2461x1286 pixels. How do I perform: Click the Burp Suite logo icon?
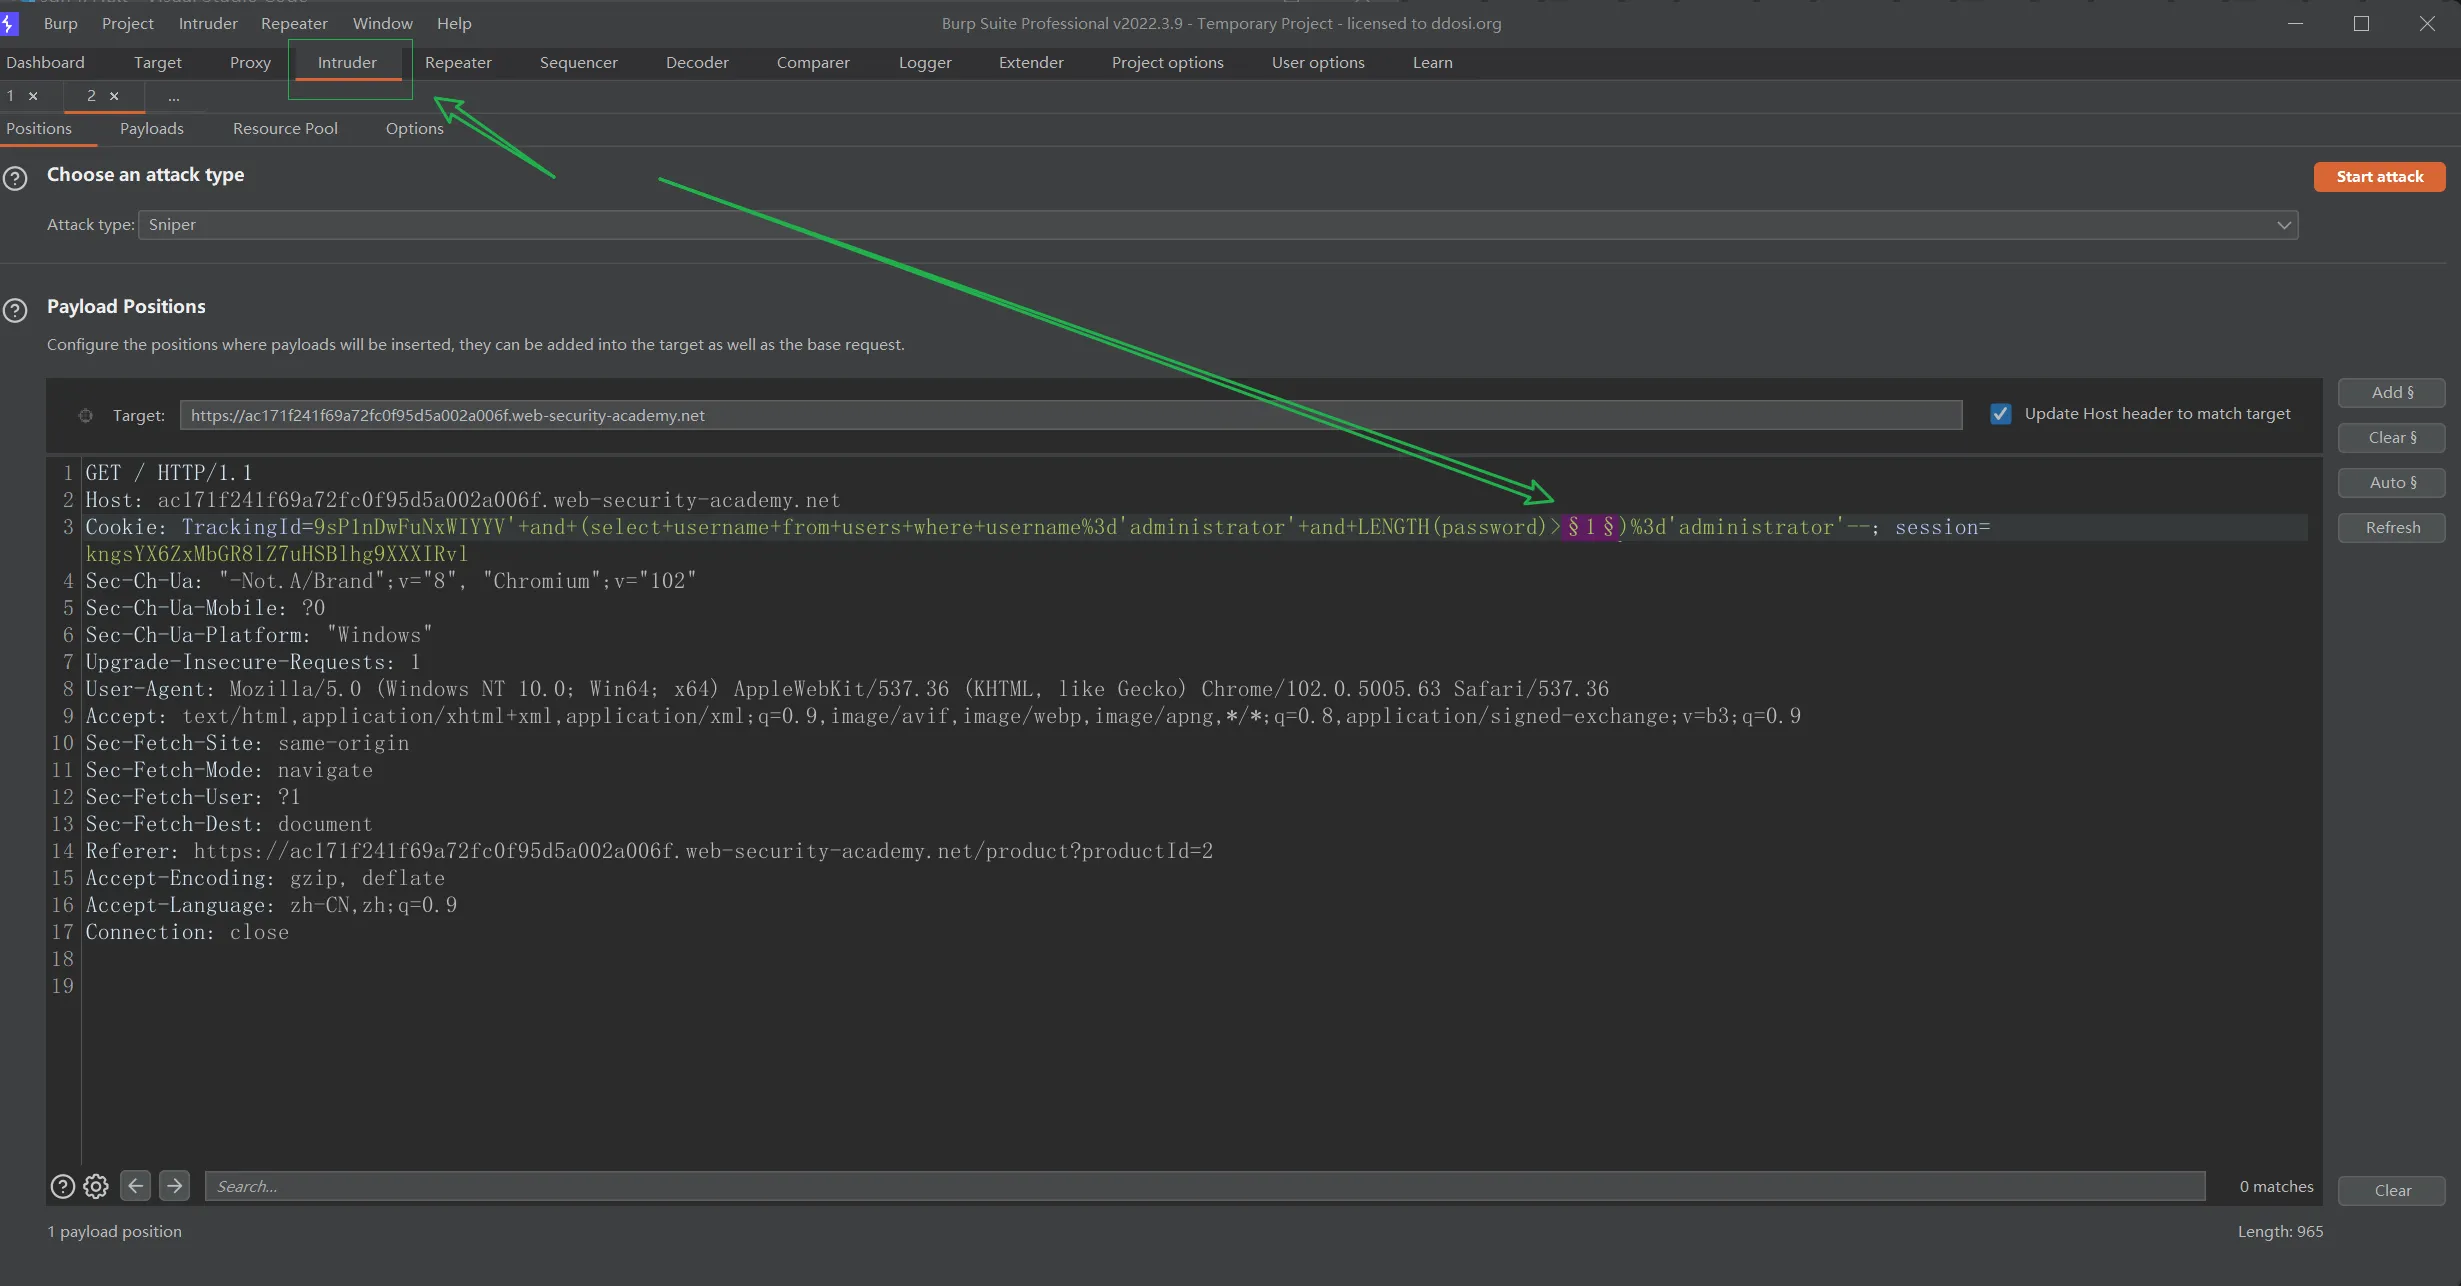click(9, 23)
